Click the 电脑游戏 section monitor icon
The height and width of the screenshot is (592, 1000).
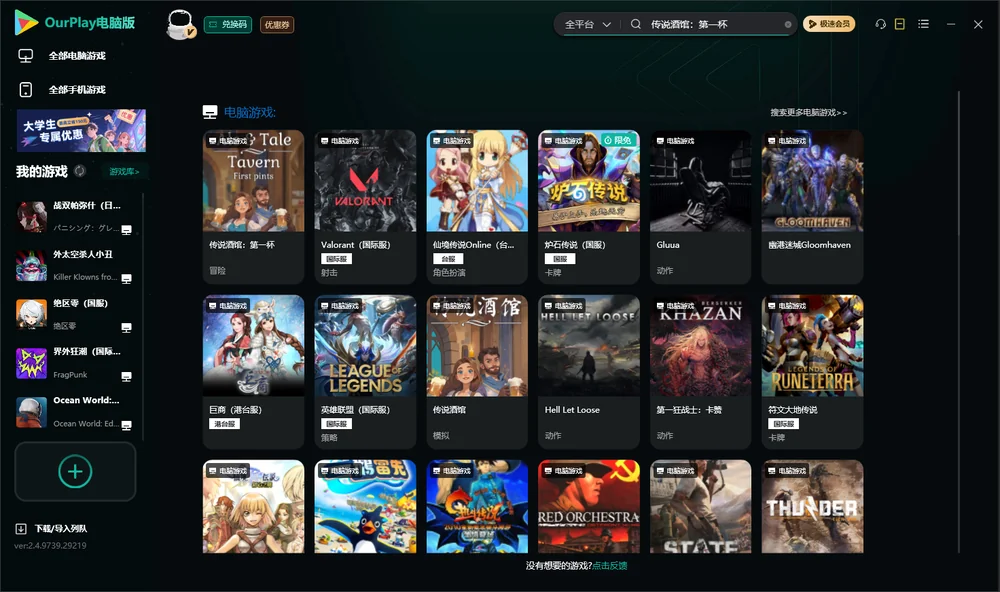(210, 112)
